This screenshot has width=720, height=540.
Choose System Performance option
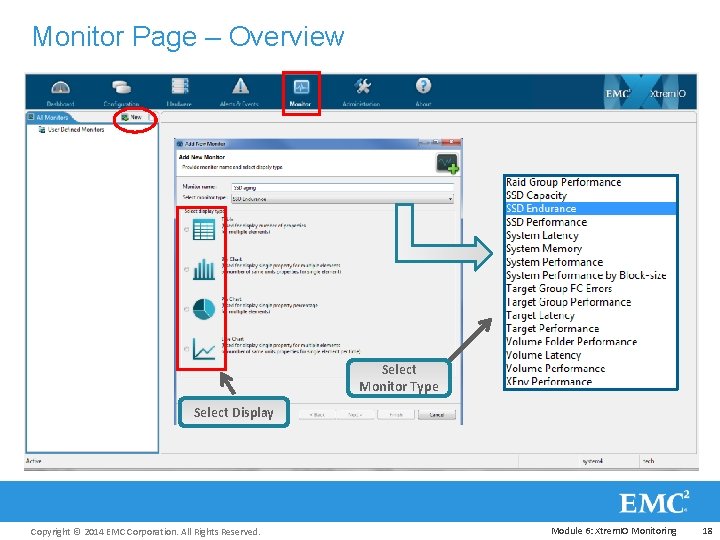coord(554,262)
